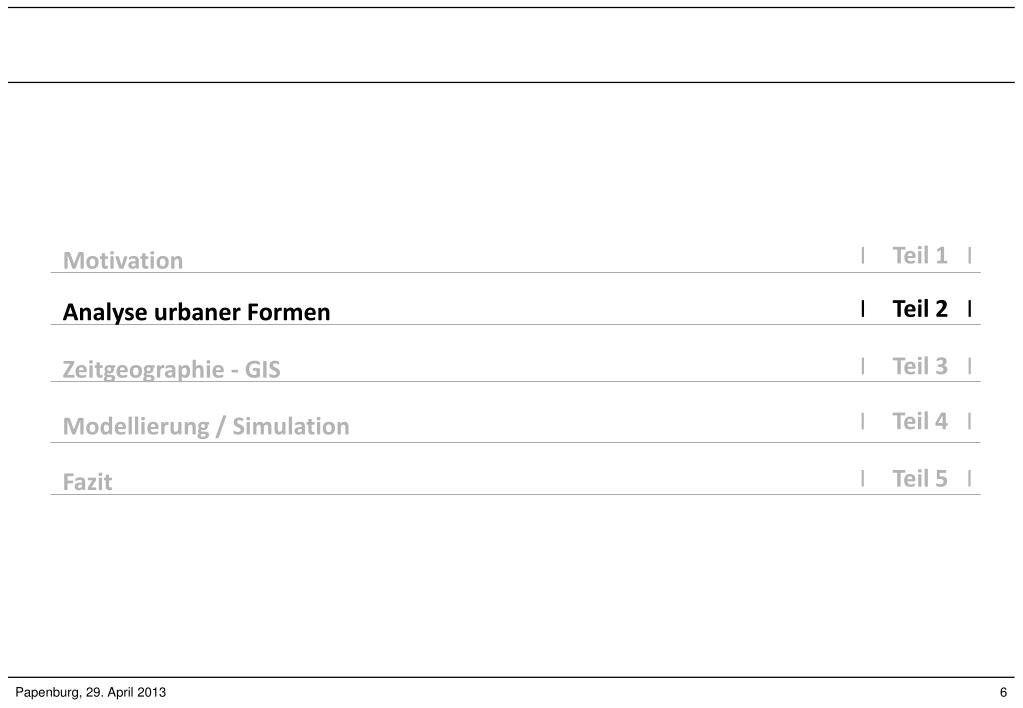The width and height of the screenshot is (1023, 708).
Task: Jump to the Fazit section
Action: [x=88, y=482]
